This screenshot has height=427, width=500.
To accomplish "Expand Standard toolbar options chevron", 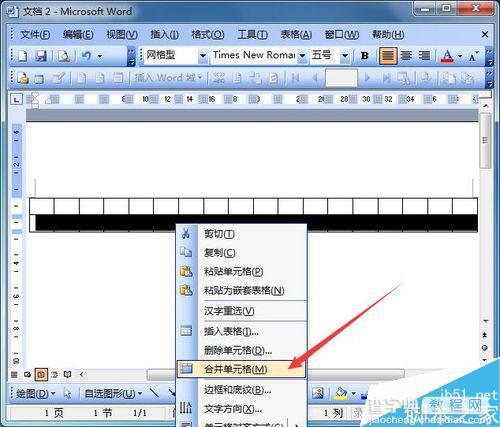I will click(x=131, y=57).
